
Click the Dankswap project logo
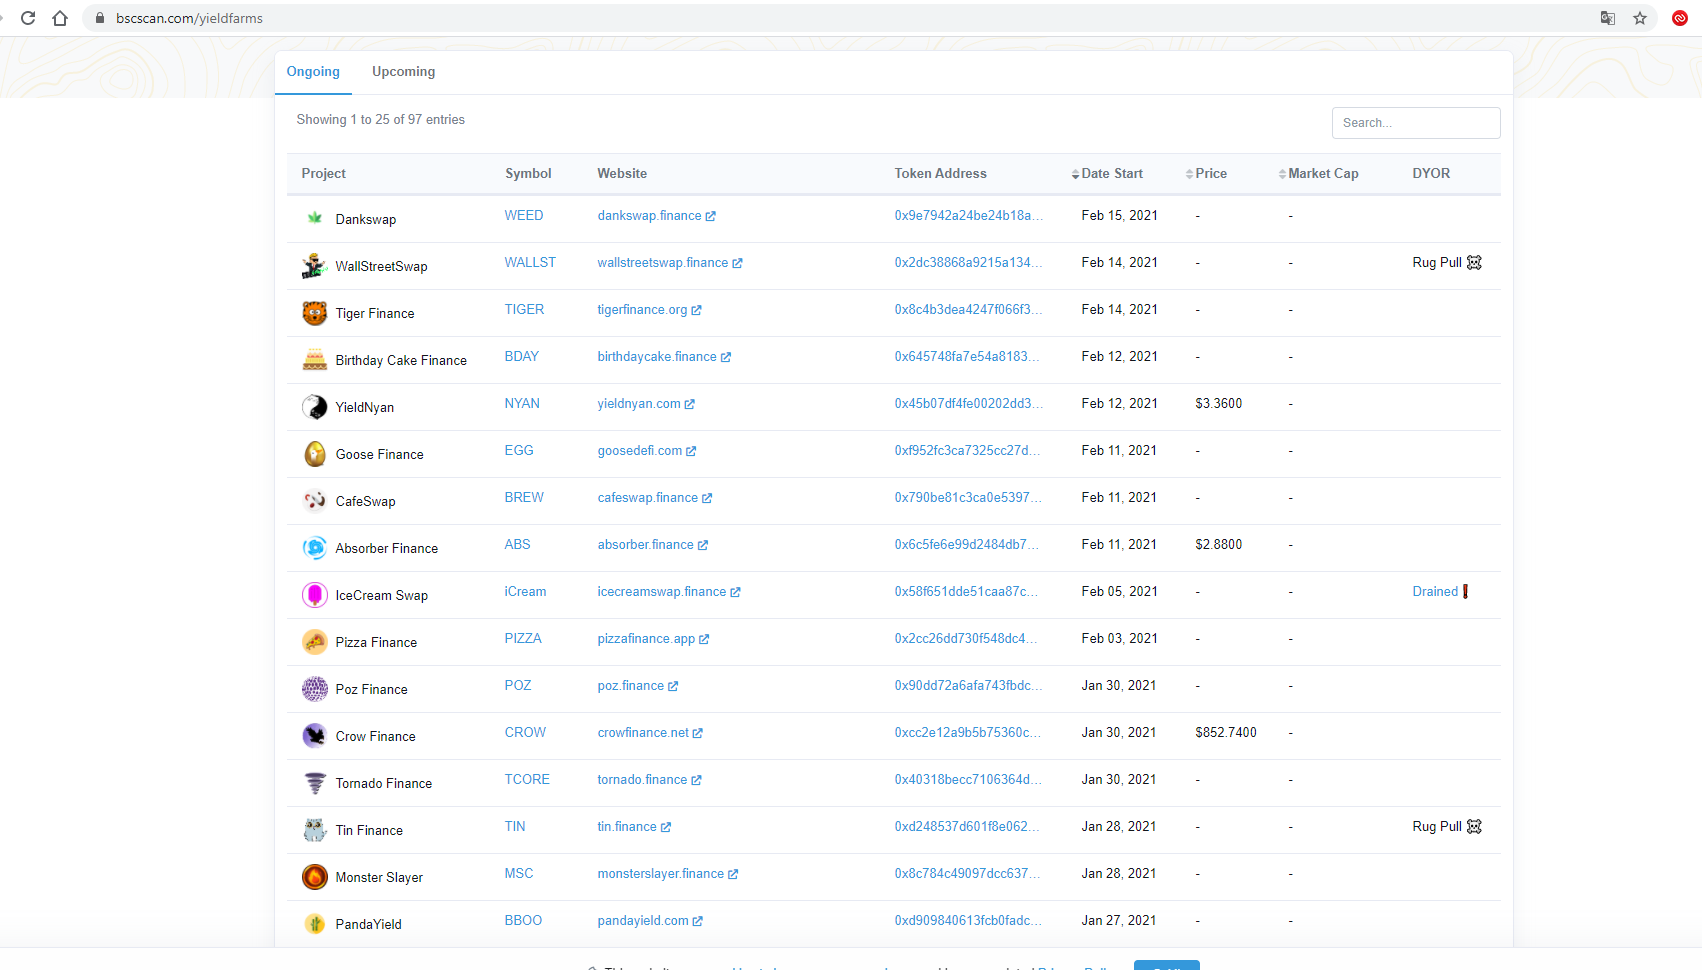[x=315, y=218]
